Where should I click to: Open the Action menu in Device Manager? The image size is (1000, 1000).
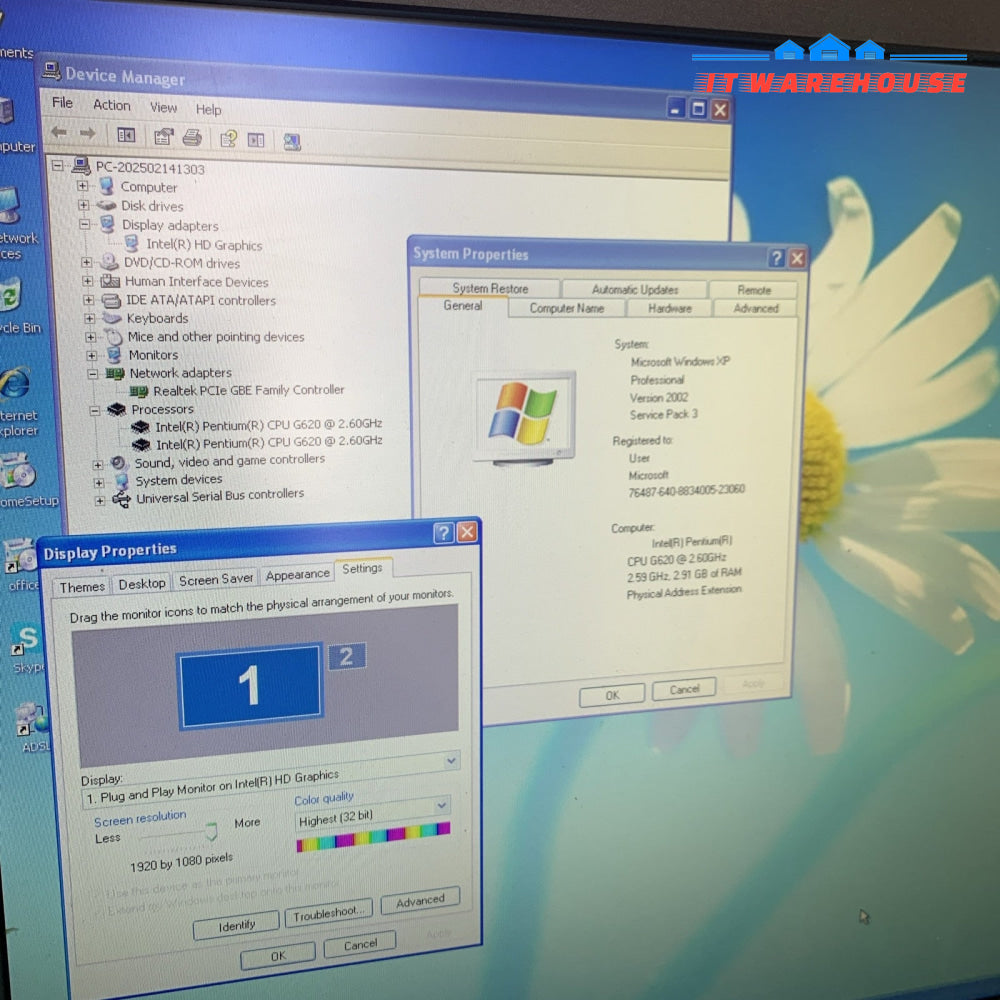click(x=111, y=105)
